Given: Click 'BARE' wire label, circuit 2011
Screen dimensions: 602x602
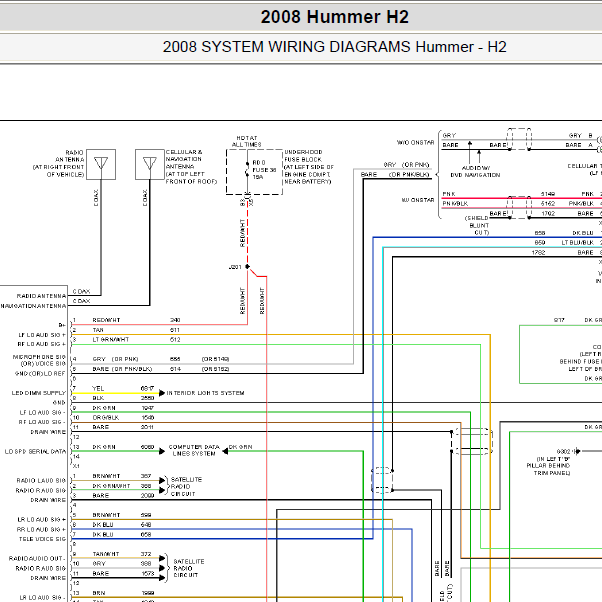Looking at the screenshot, I should click(x=101, y=427).
